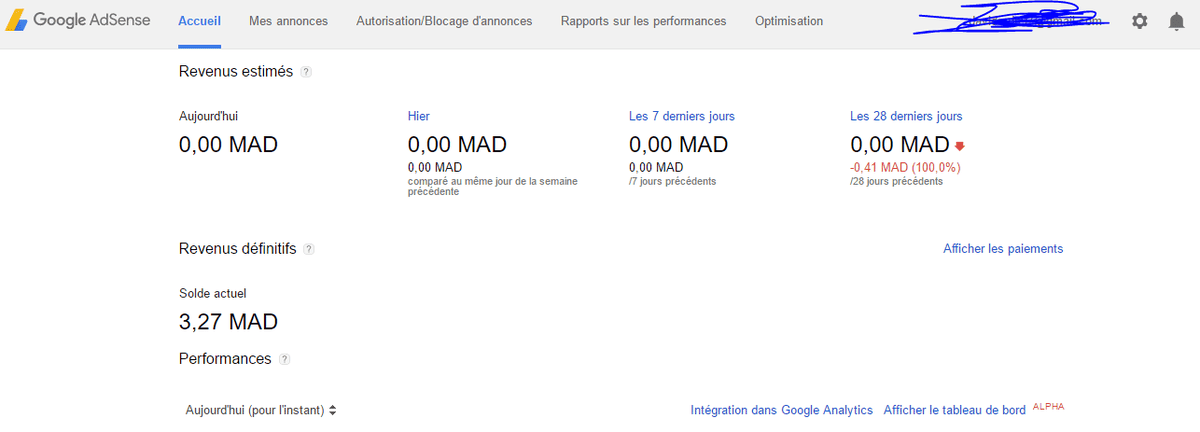This screenshot has width=1200, height=432.
Task: Click the Revenus estimés heading
Action: coord(236,72)
